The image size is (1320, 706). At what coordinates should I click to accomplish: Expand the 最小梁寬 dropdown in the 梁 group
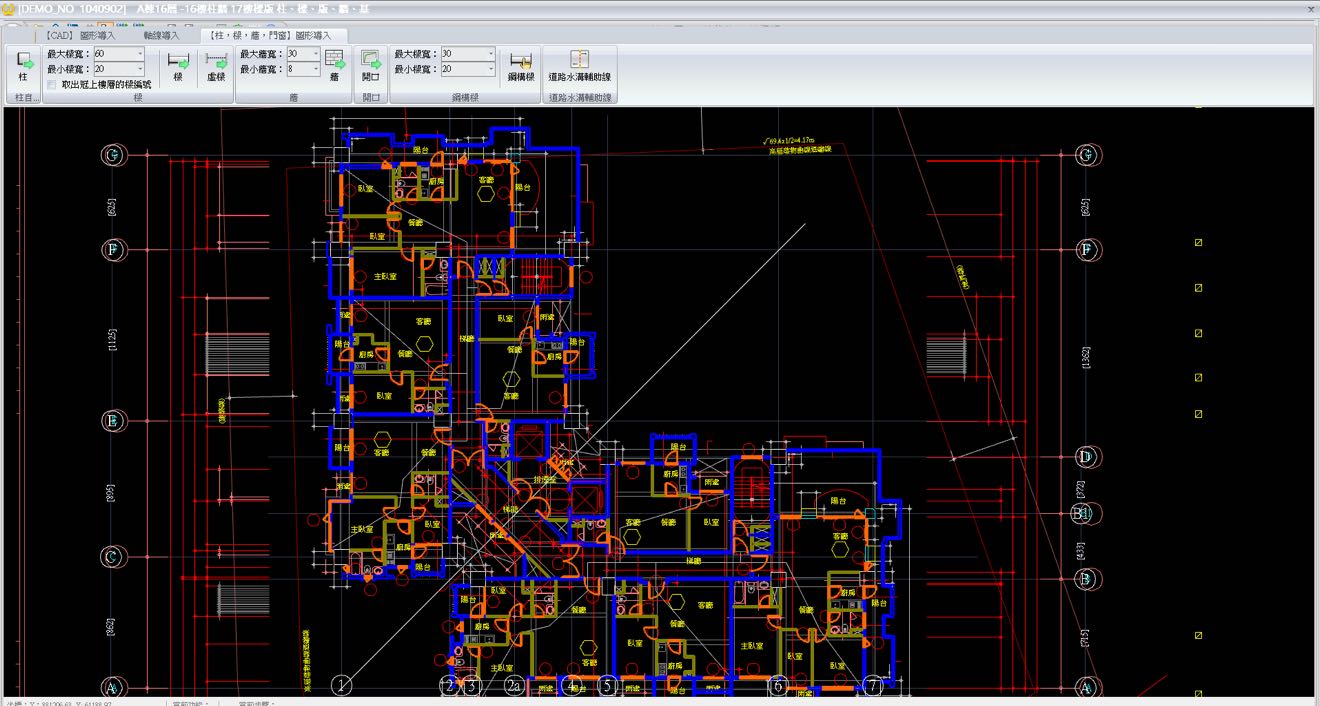click(x=139, y=70)
